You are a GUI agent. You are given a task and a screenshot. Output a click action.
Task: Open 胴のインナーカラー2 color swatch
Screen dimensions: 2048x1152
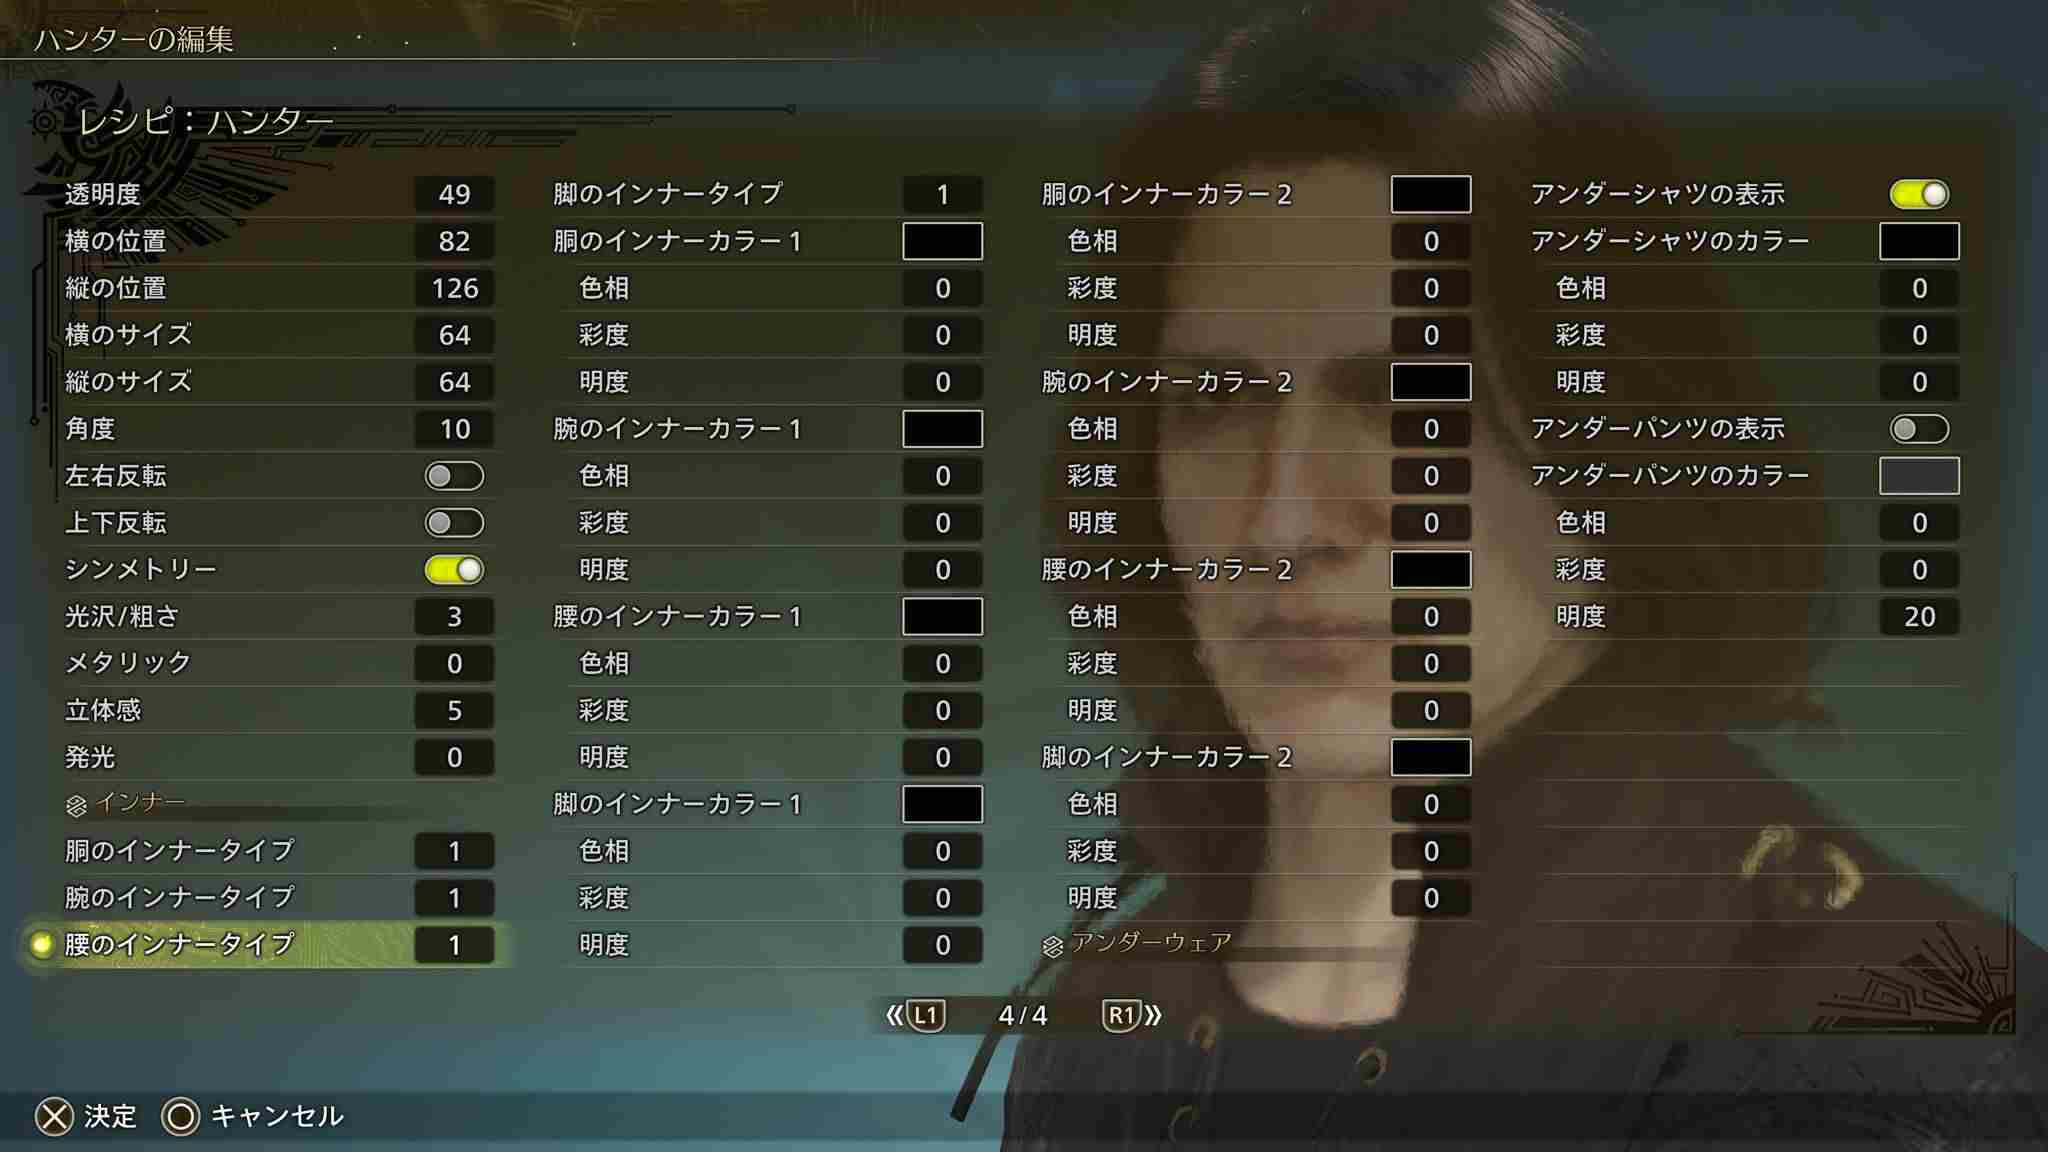point(1431,194)
